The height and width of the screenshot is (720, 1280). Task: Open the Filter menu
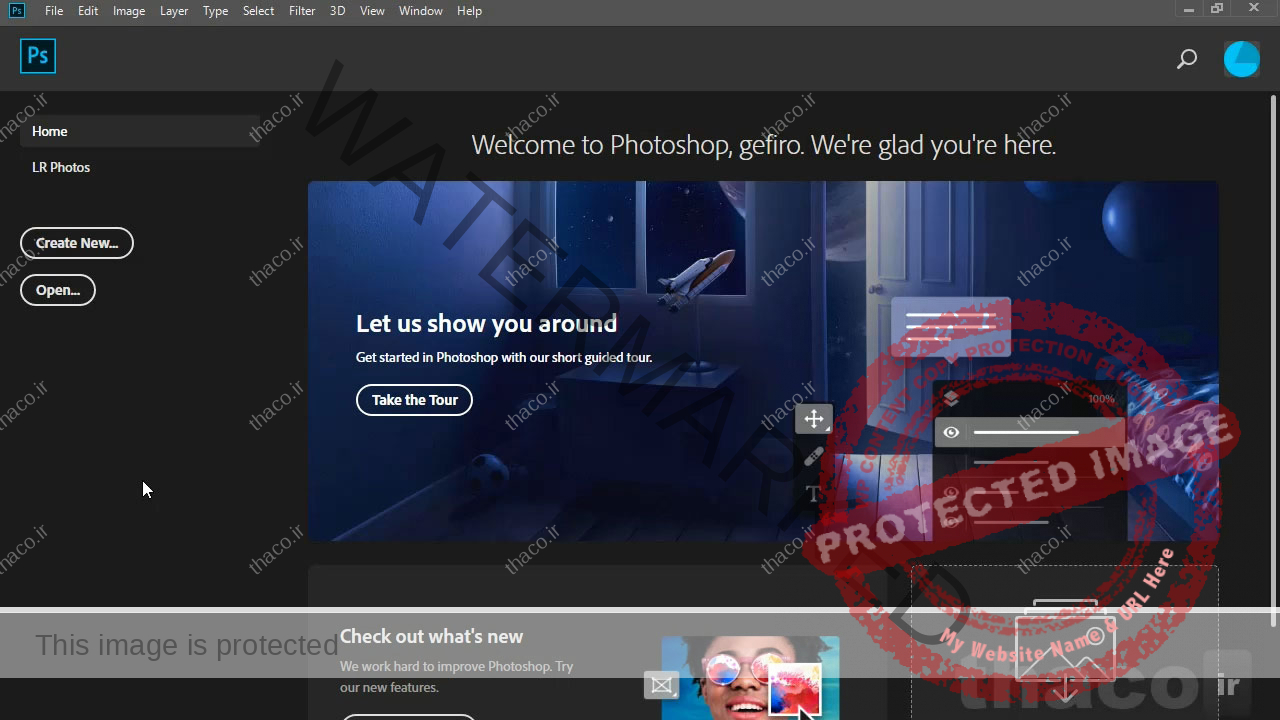coord(302,11)
